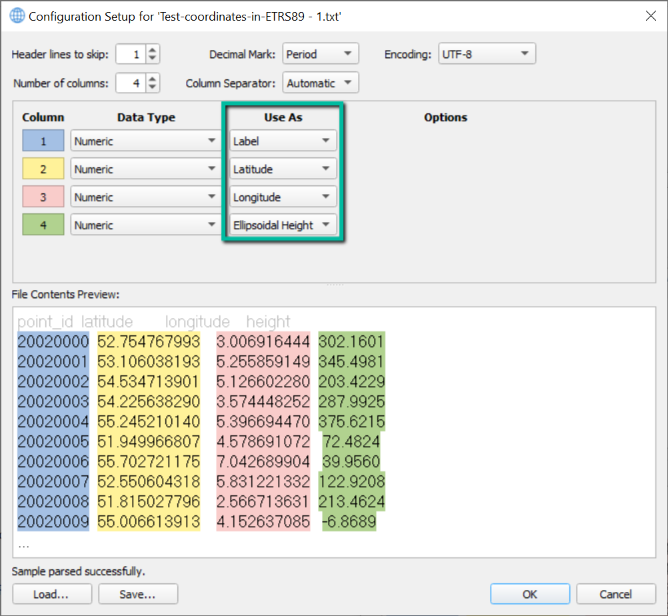Image resolution: width=668 pixels, height=616 pixels.
Task: Decrease the number of columns value
Action: [x=153, y=88]
